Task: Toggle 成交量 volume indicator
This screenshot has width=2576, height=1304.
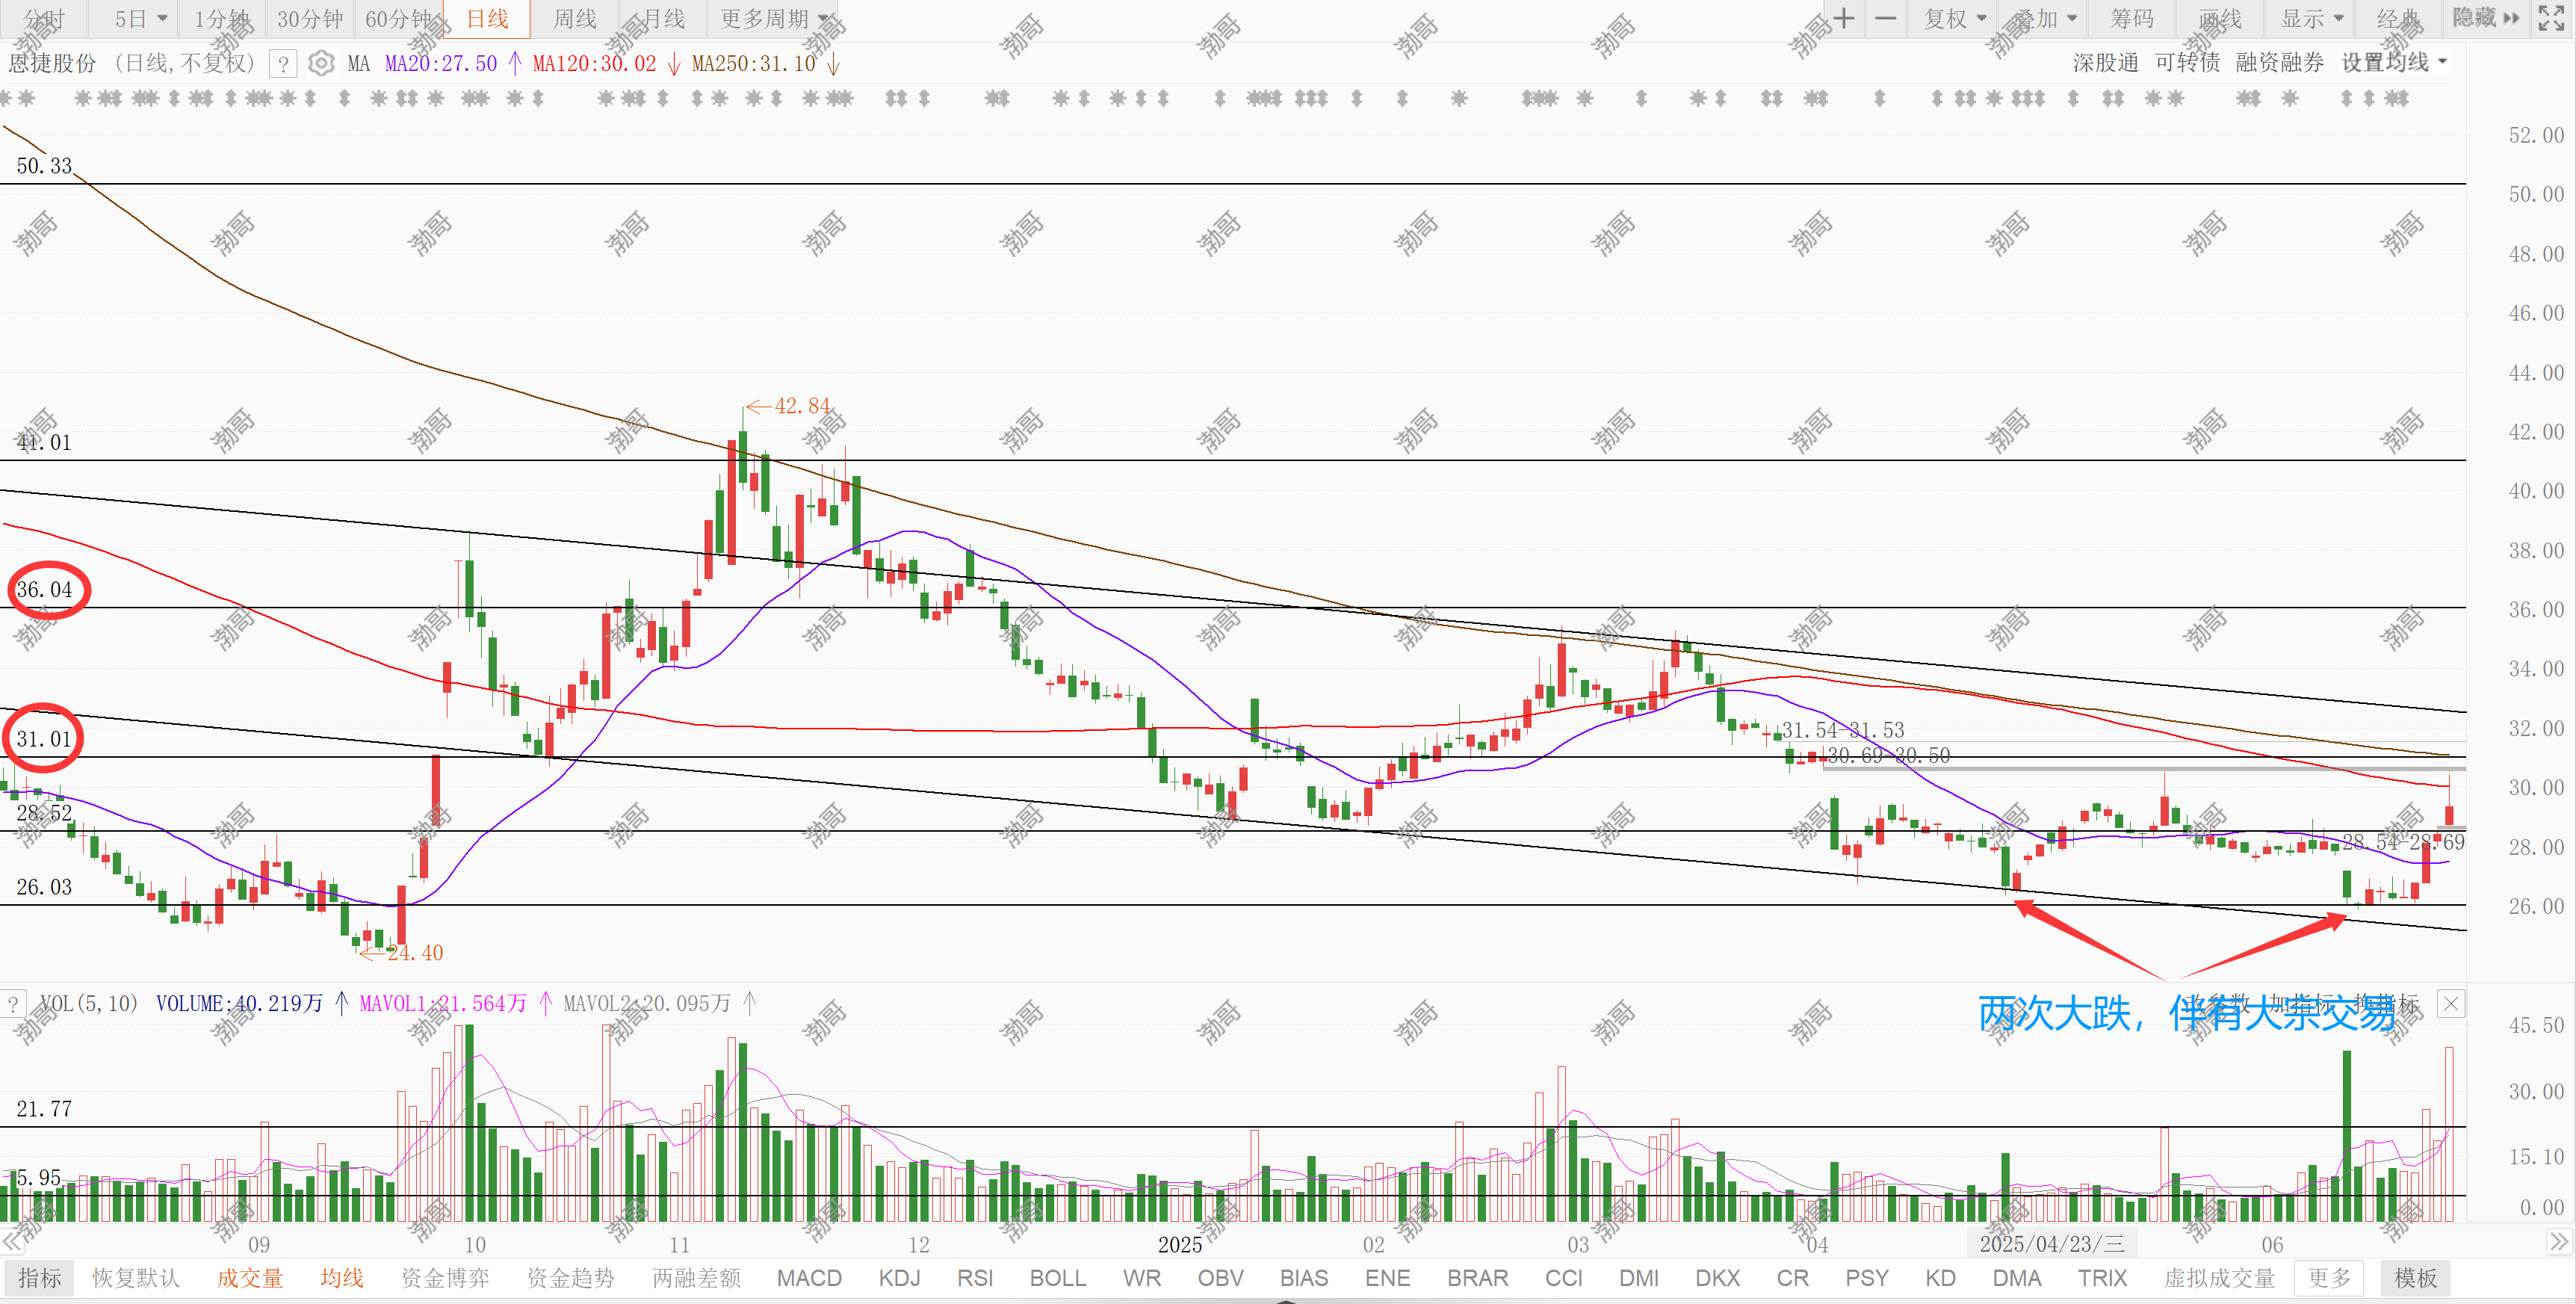Action: [250, 1278]
